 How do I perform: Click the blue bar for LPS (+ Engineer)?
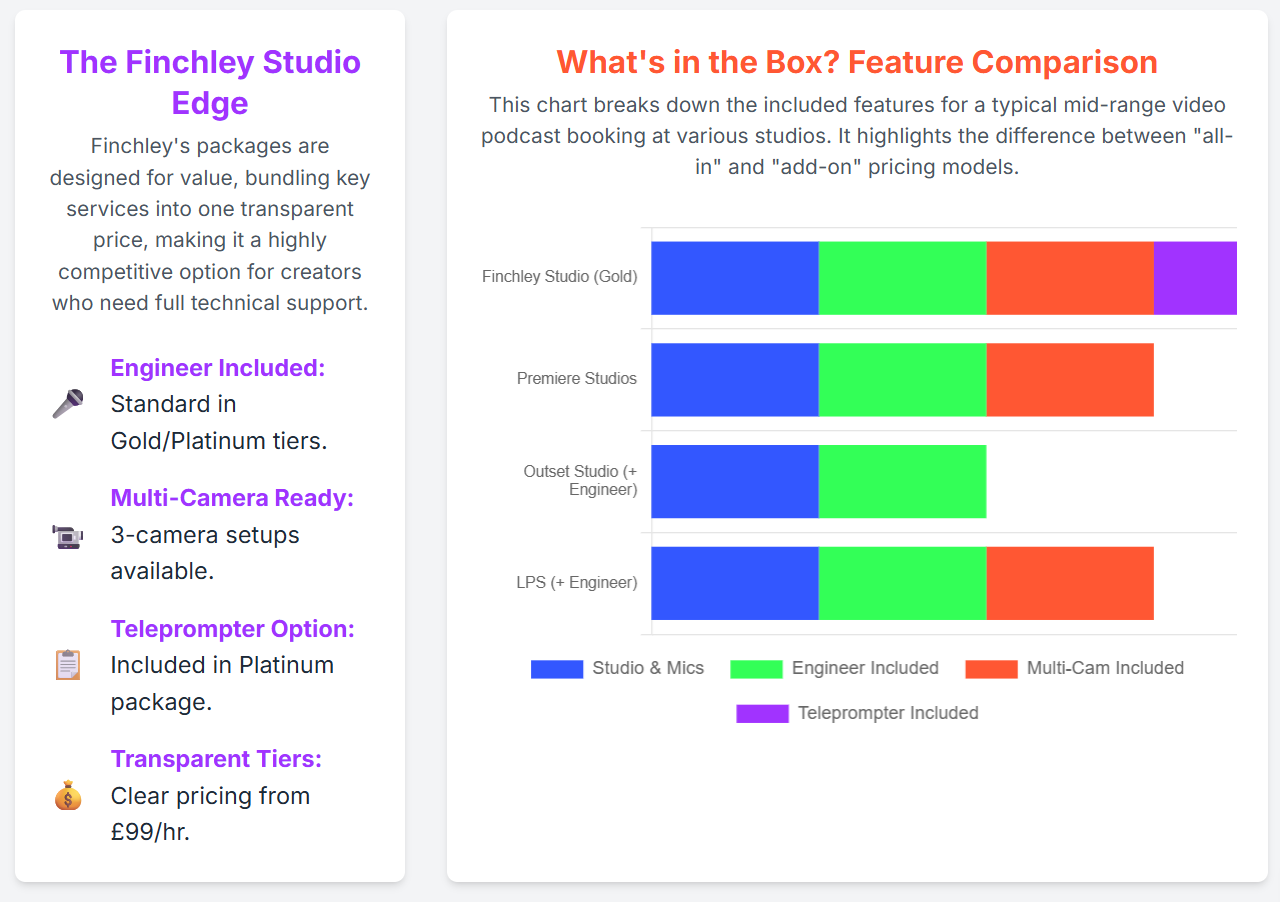click(x=735, y=583)
